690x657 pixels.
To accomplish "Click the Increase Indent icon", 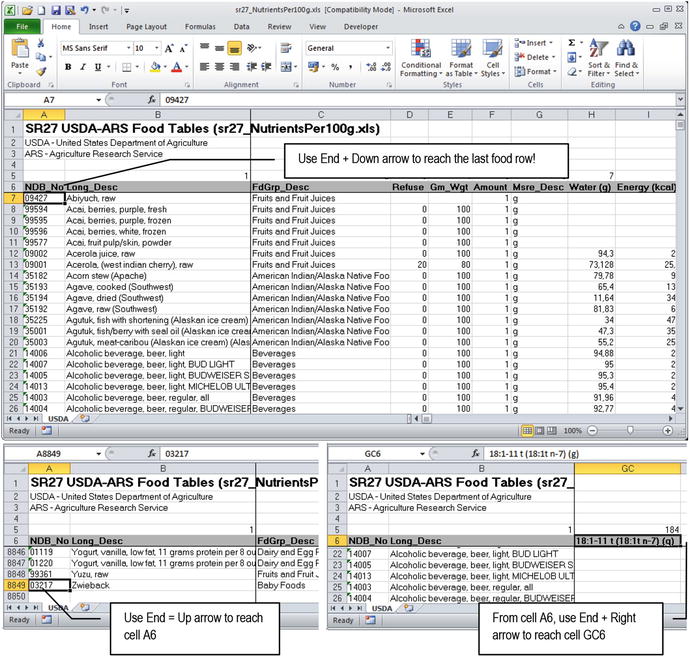I will coord(266,67).
